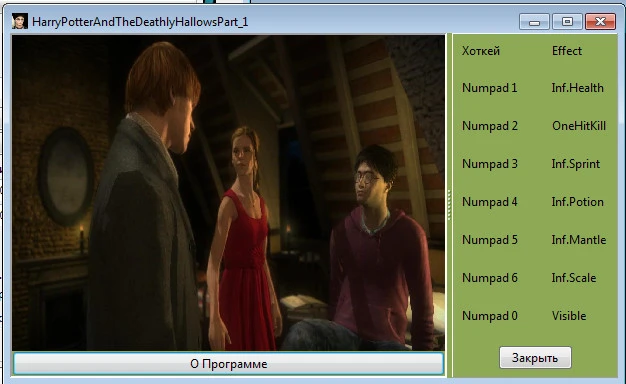Screen dimensions: 626x384
Task: Select the 'Numpad 0' hotkey label
Action: 490,316
